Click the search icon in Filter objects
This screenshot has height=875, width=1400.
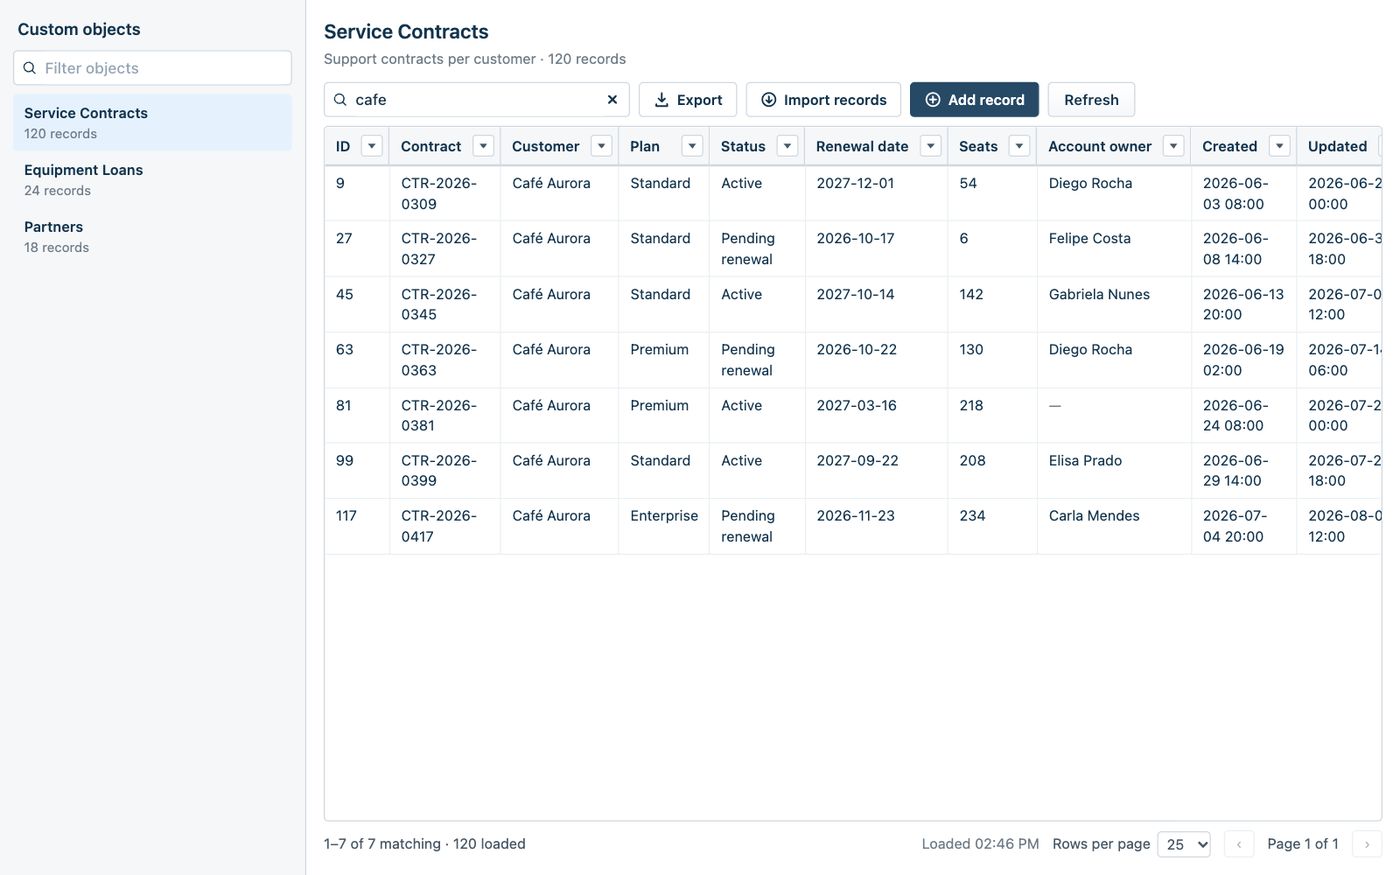click(30, 68)
